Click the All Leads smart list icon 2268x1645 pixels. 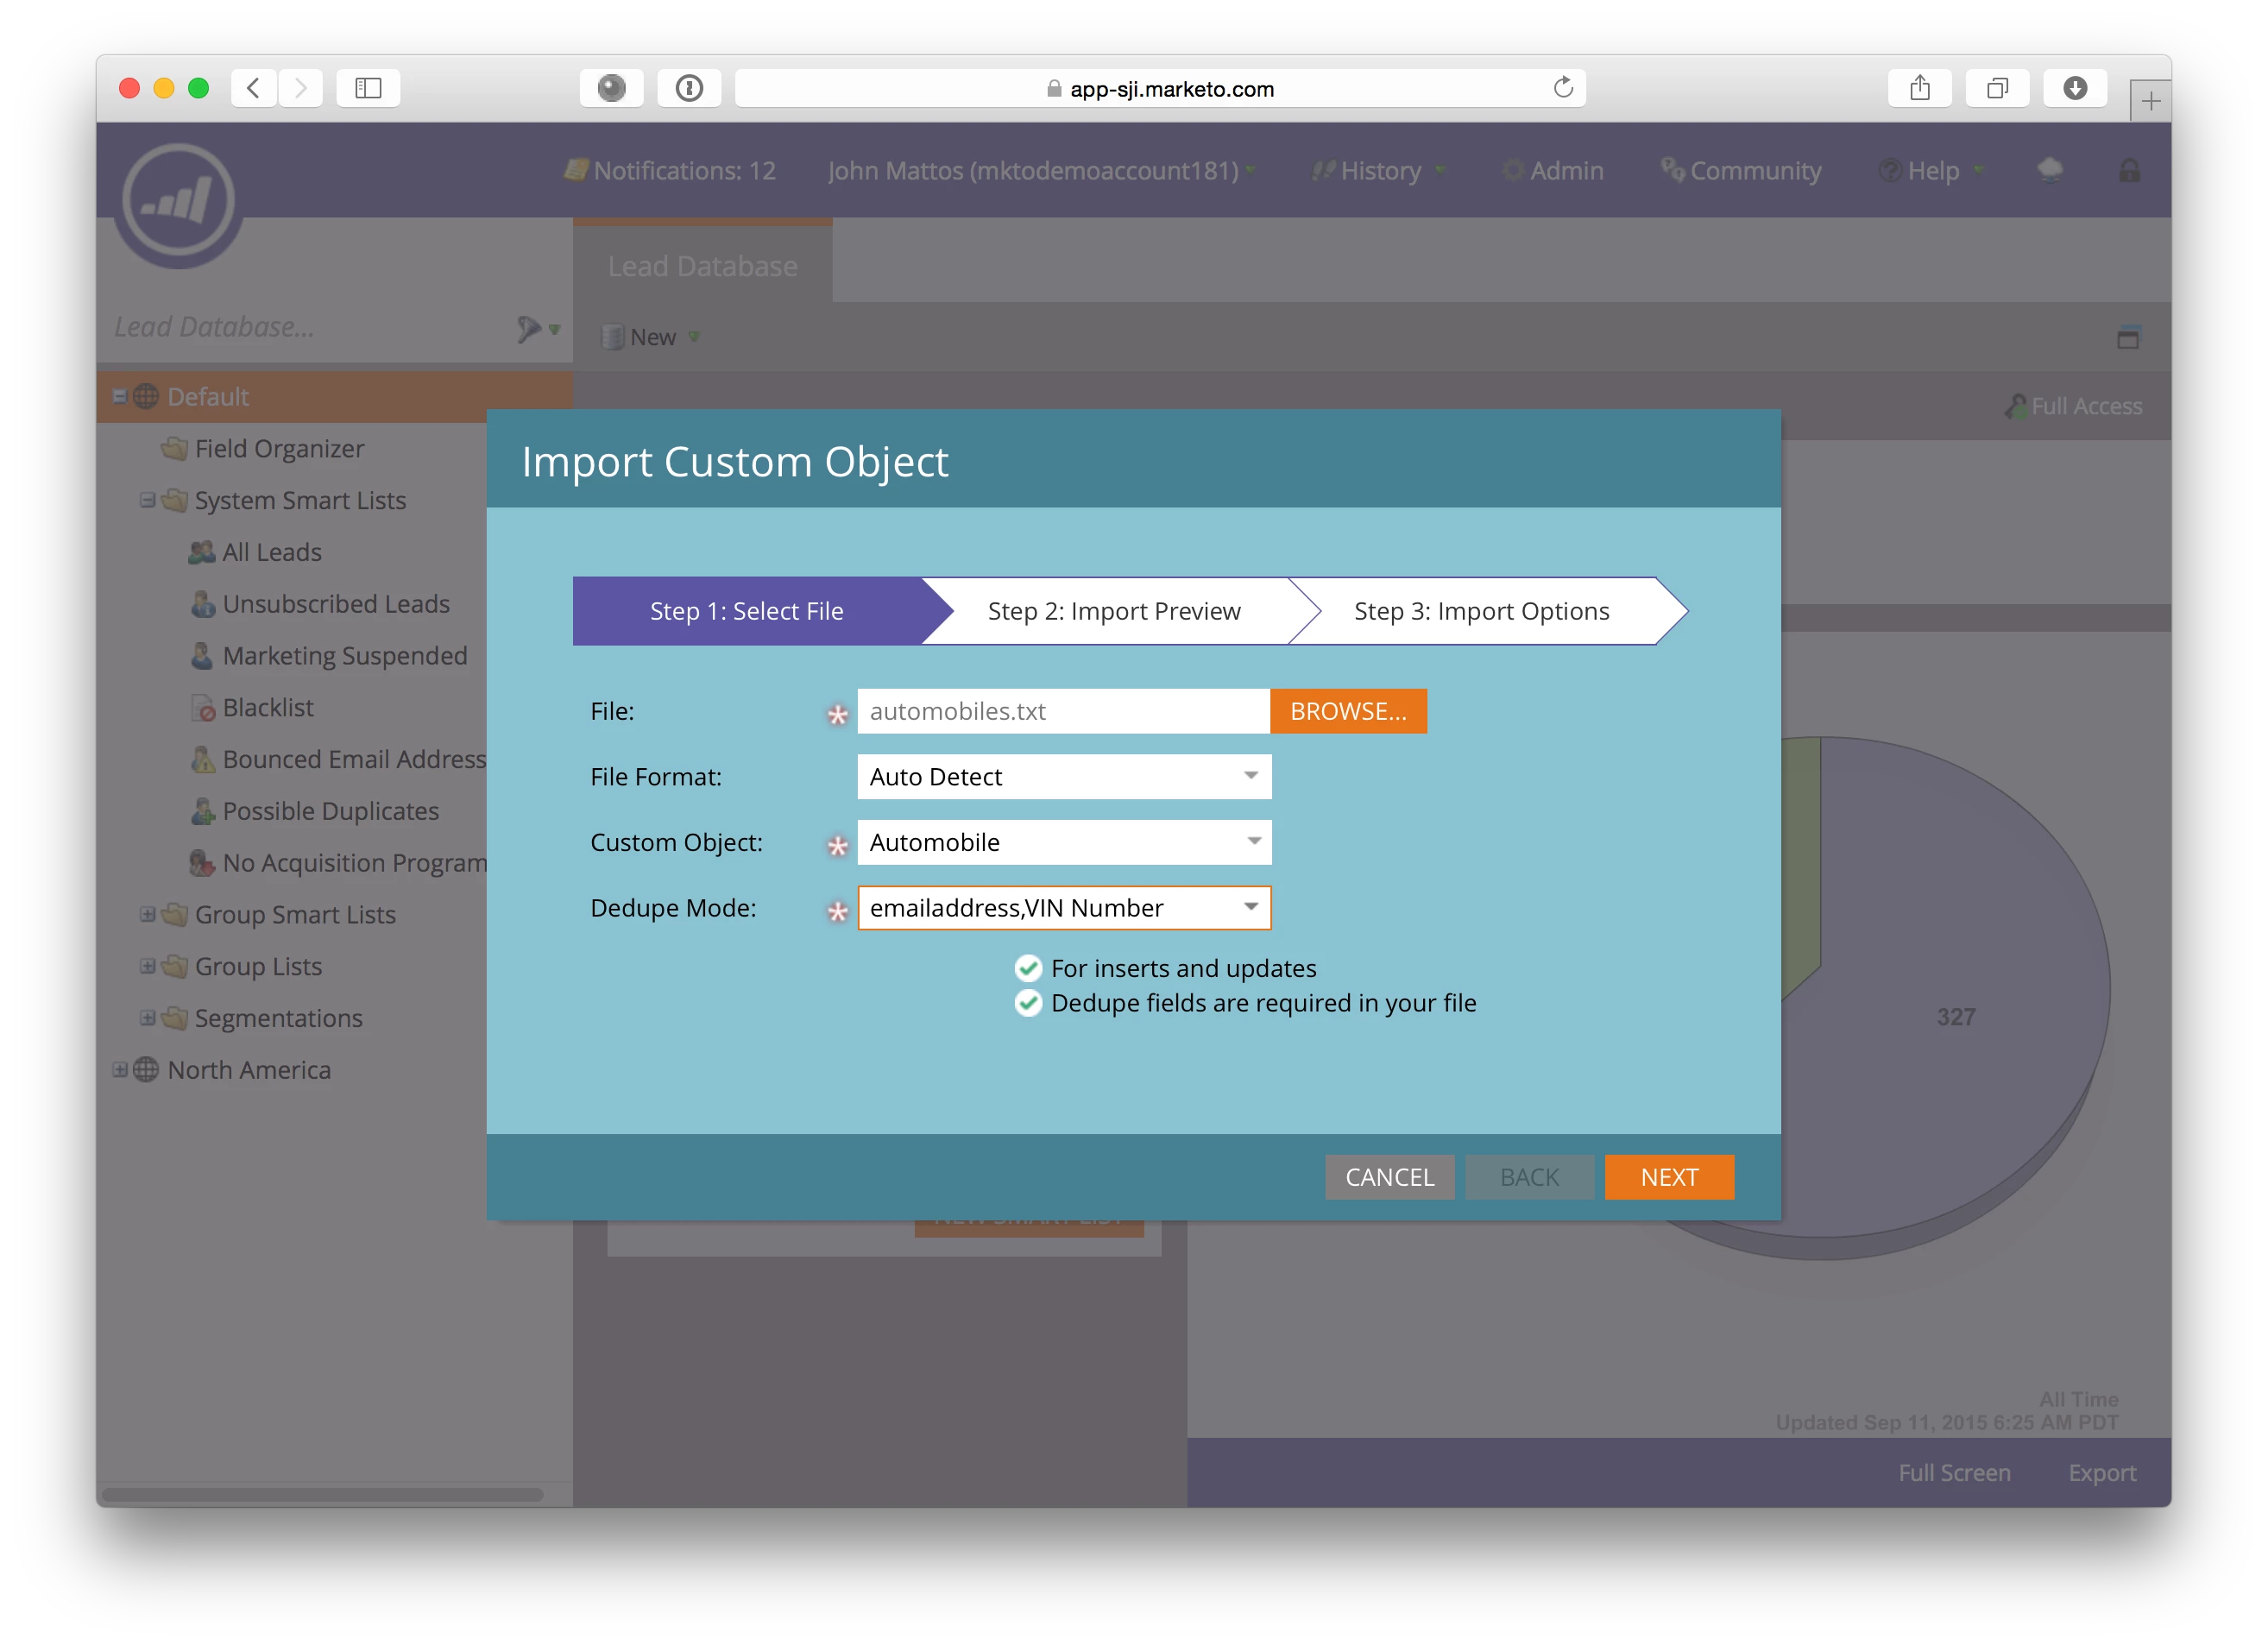(202, 552)
